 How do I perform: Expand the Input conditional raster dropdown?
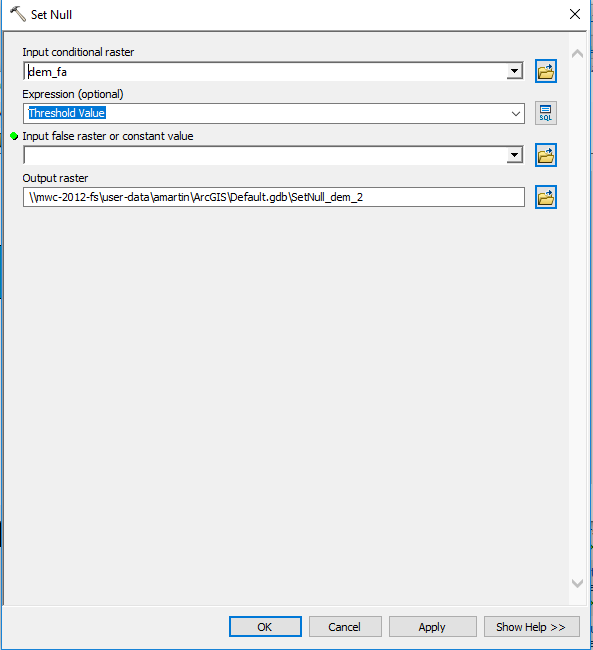coord(514,71)
